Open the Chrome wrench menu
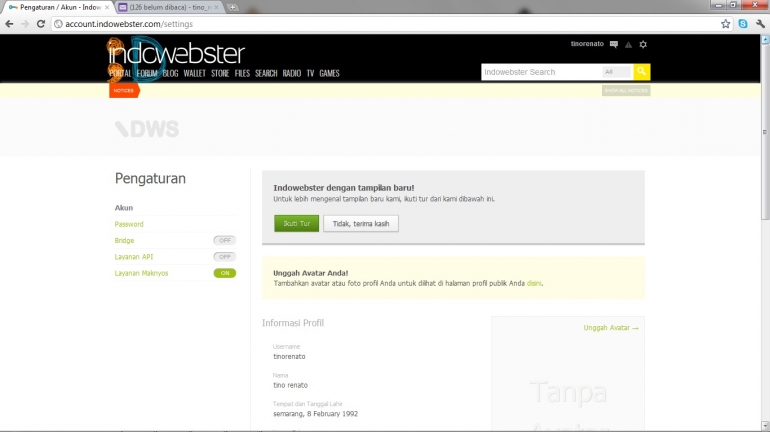 pos(759,23)
